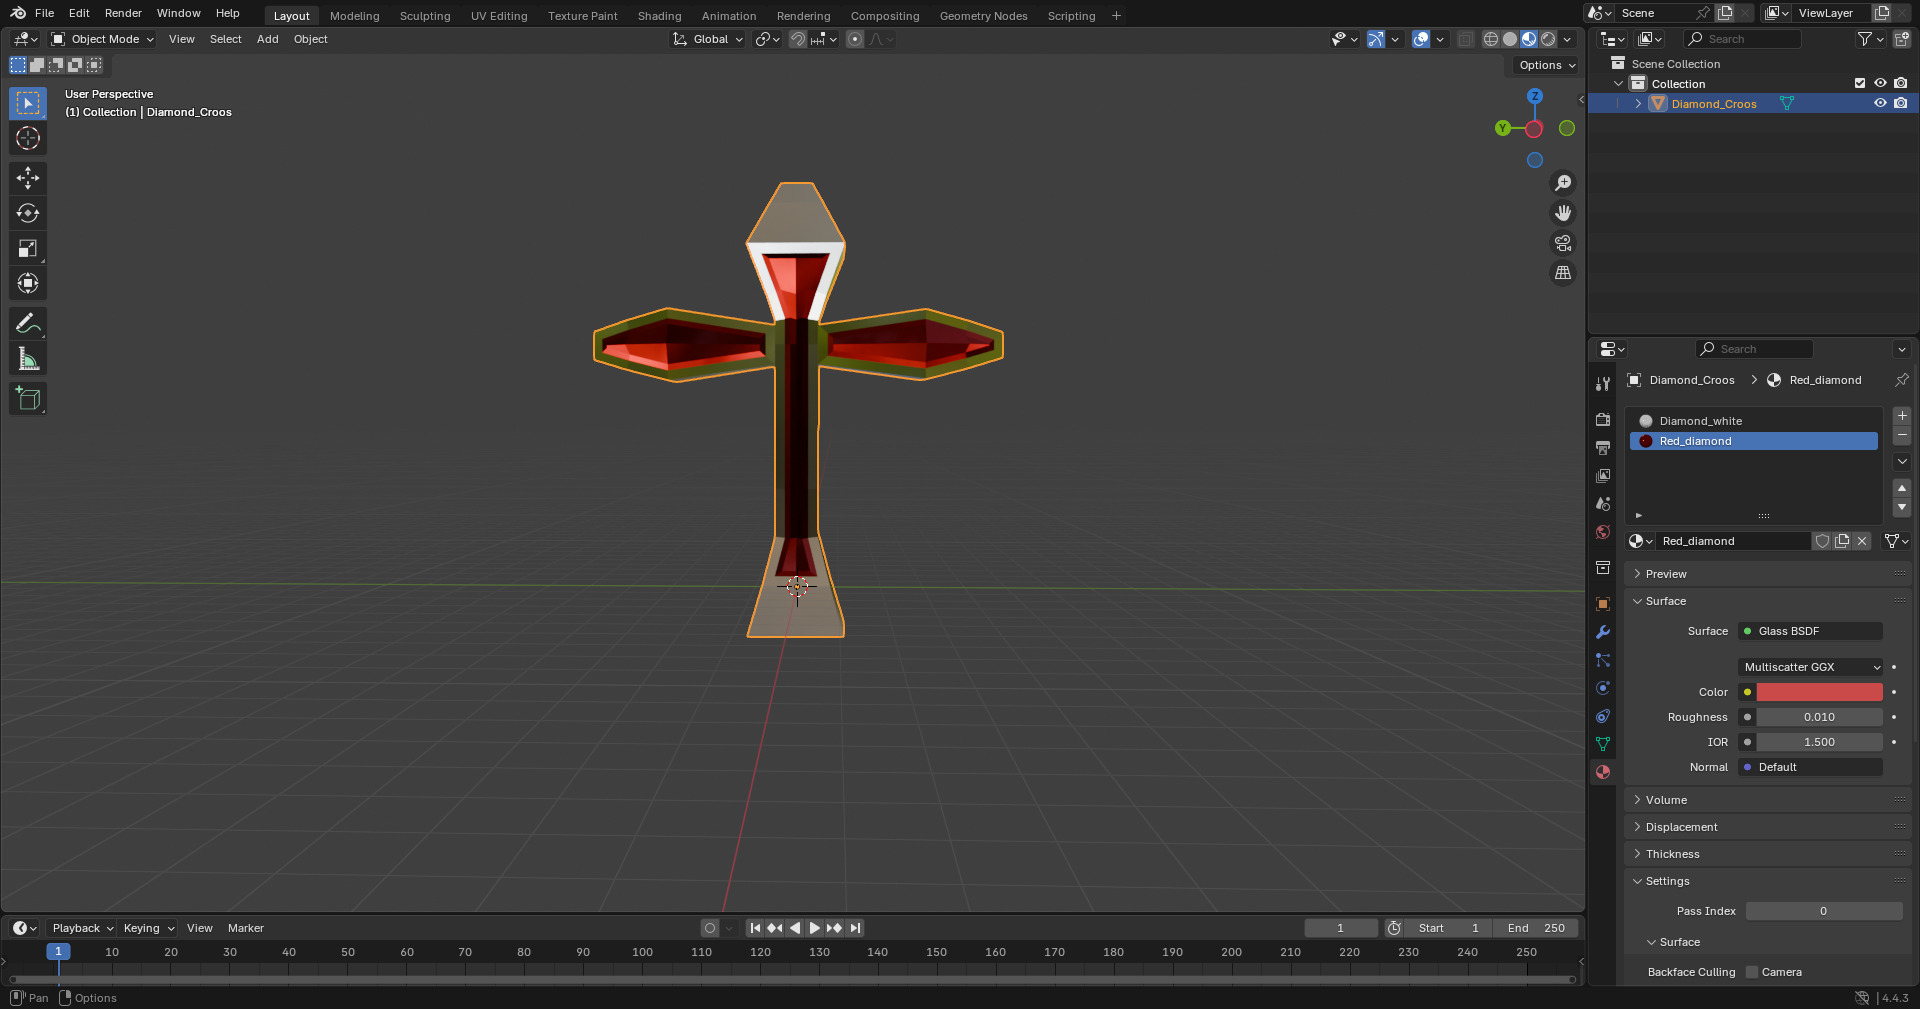Activate the Rotate tool
This screenshot has height=1009, width=1920.
point(28,213)
